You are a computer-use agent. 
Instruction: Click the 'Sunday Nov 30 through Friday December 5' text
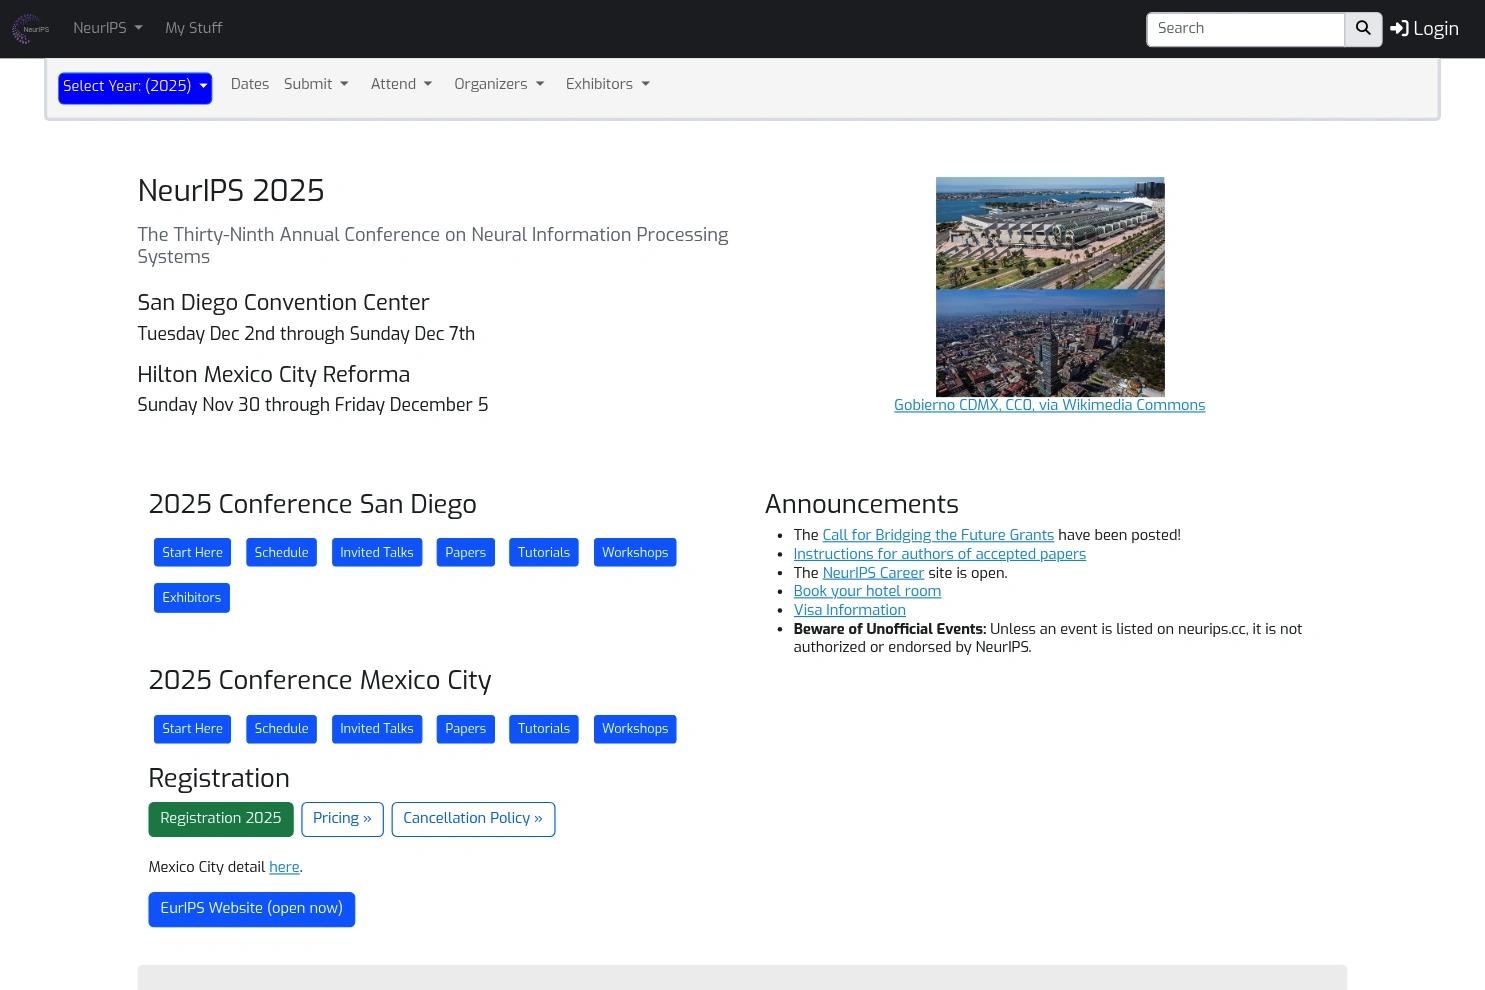tap(312, 405)
